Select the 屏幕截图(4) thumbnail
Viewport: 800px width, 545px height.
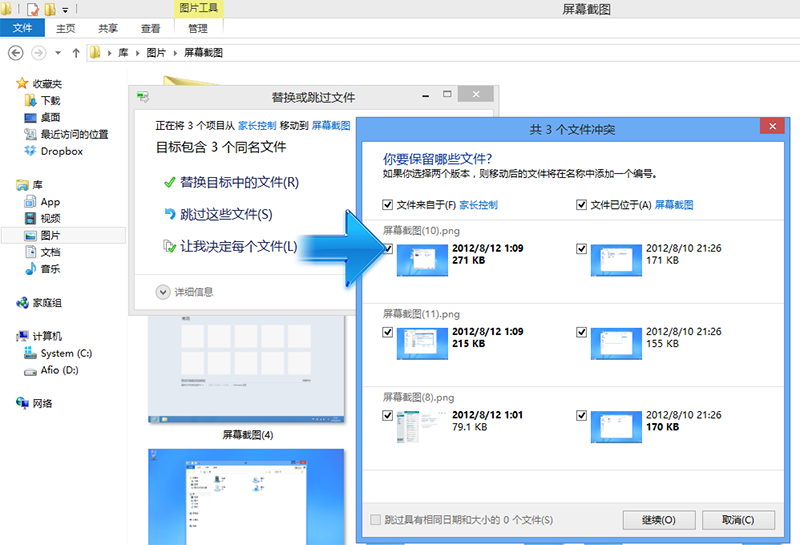click(x=246, y=369)
